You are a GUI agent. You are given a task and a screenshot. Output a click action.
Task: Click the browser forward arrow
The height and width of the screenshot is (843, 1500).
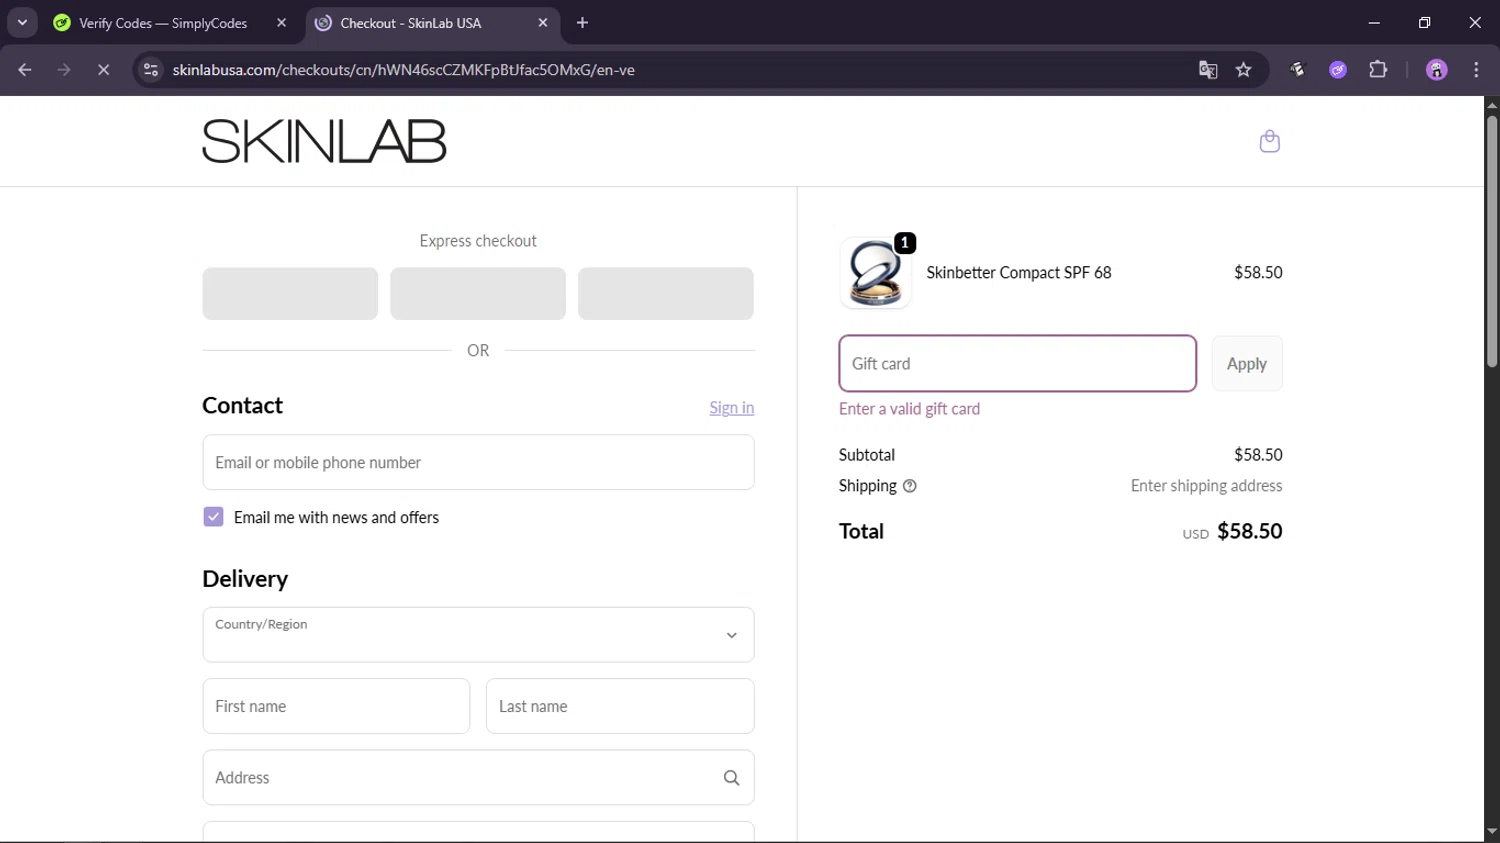tap(64, 70)
